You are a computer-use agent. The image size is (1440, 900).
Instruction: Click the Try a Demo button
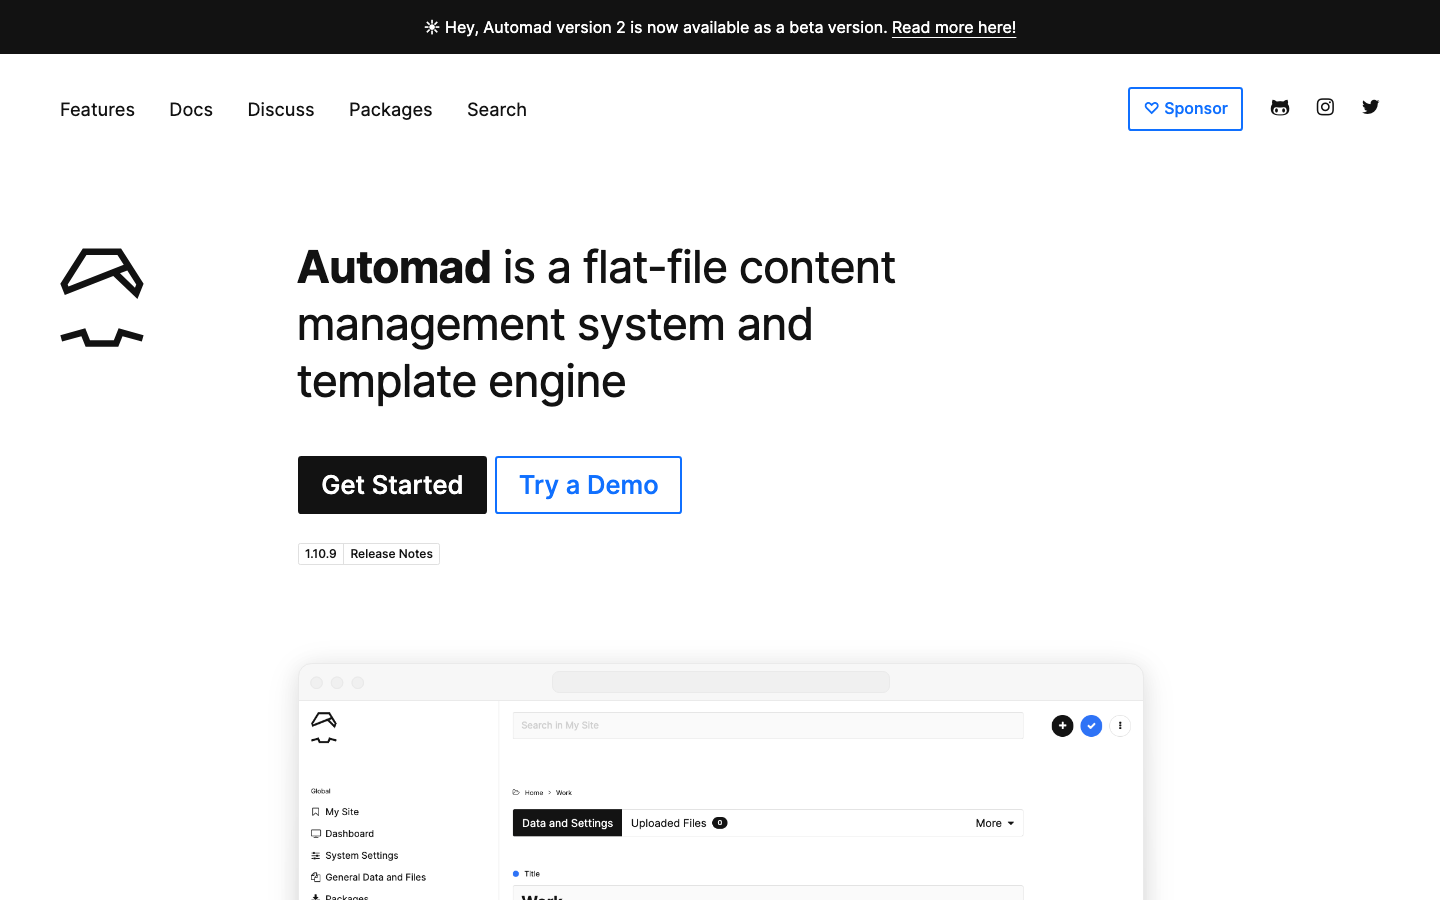588,485
